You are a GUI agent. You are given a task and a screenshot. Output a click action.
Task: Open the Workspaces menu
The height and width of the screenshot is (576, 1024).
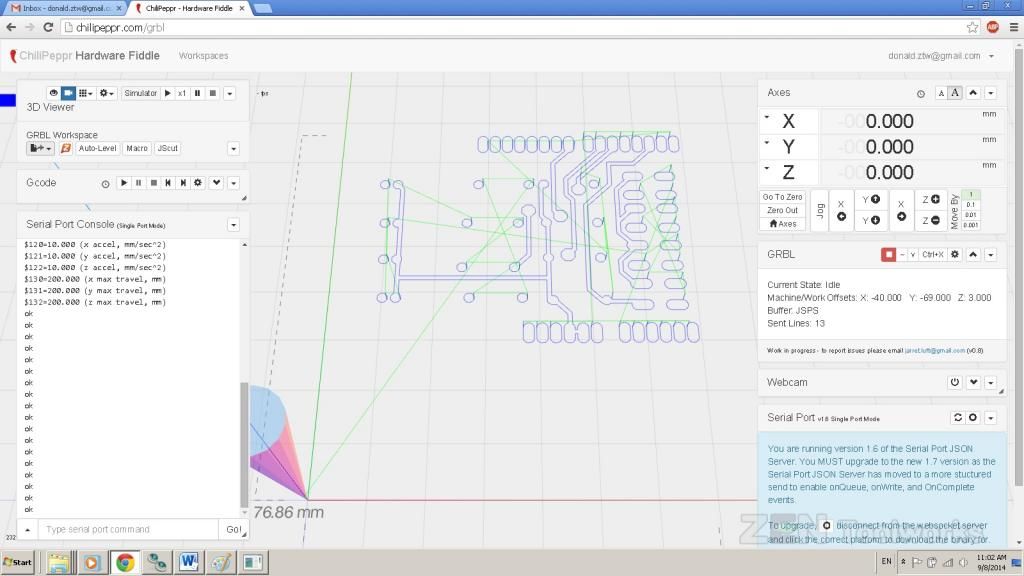click(204, 56)
